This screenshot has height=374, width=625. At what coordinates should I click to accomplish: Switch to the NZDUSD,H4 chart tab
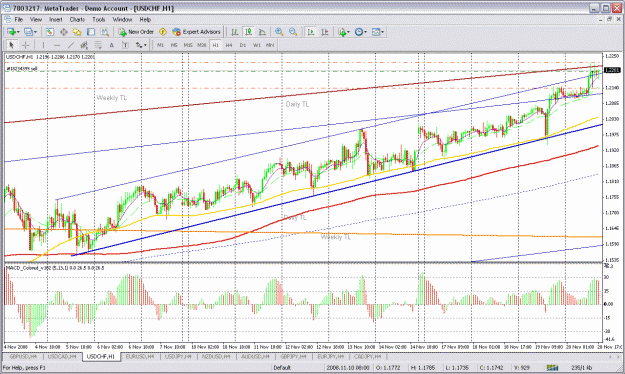216,356
